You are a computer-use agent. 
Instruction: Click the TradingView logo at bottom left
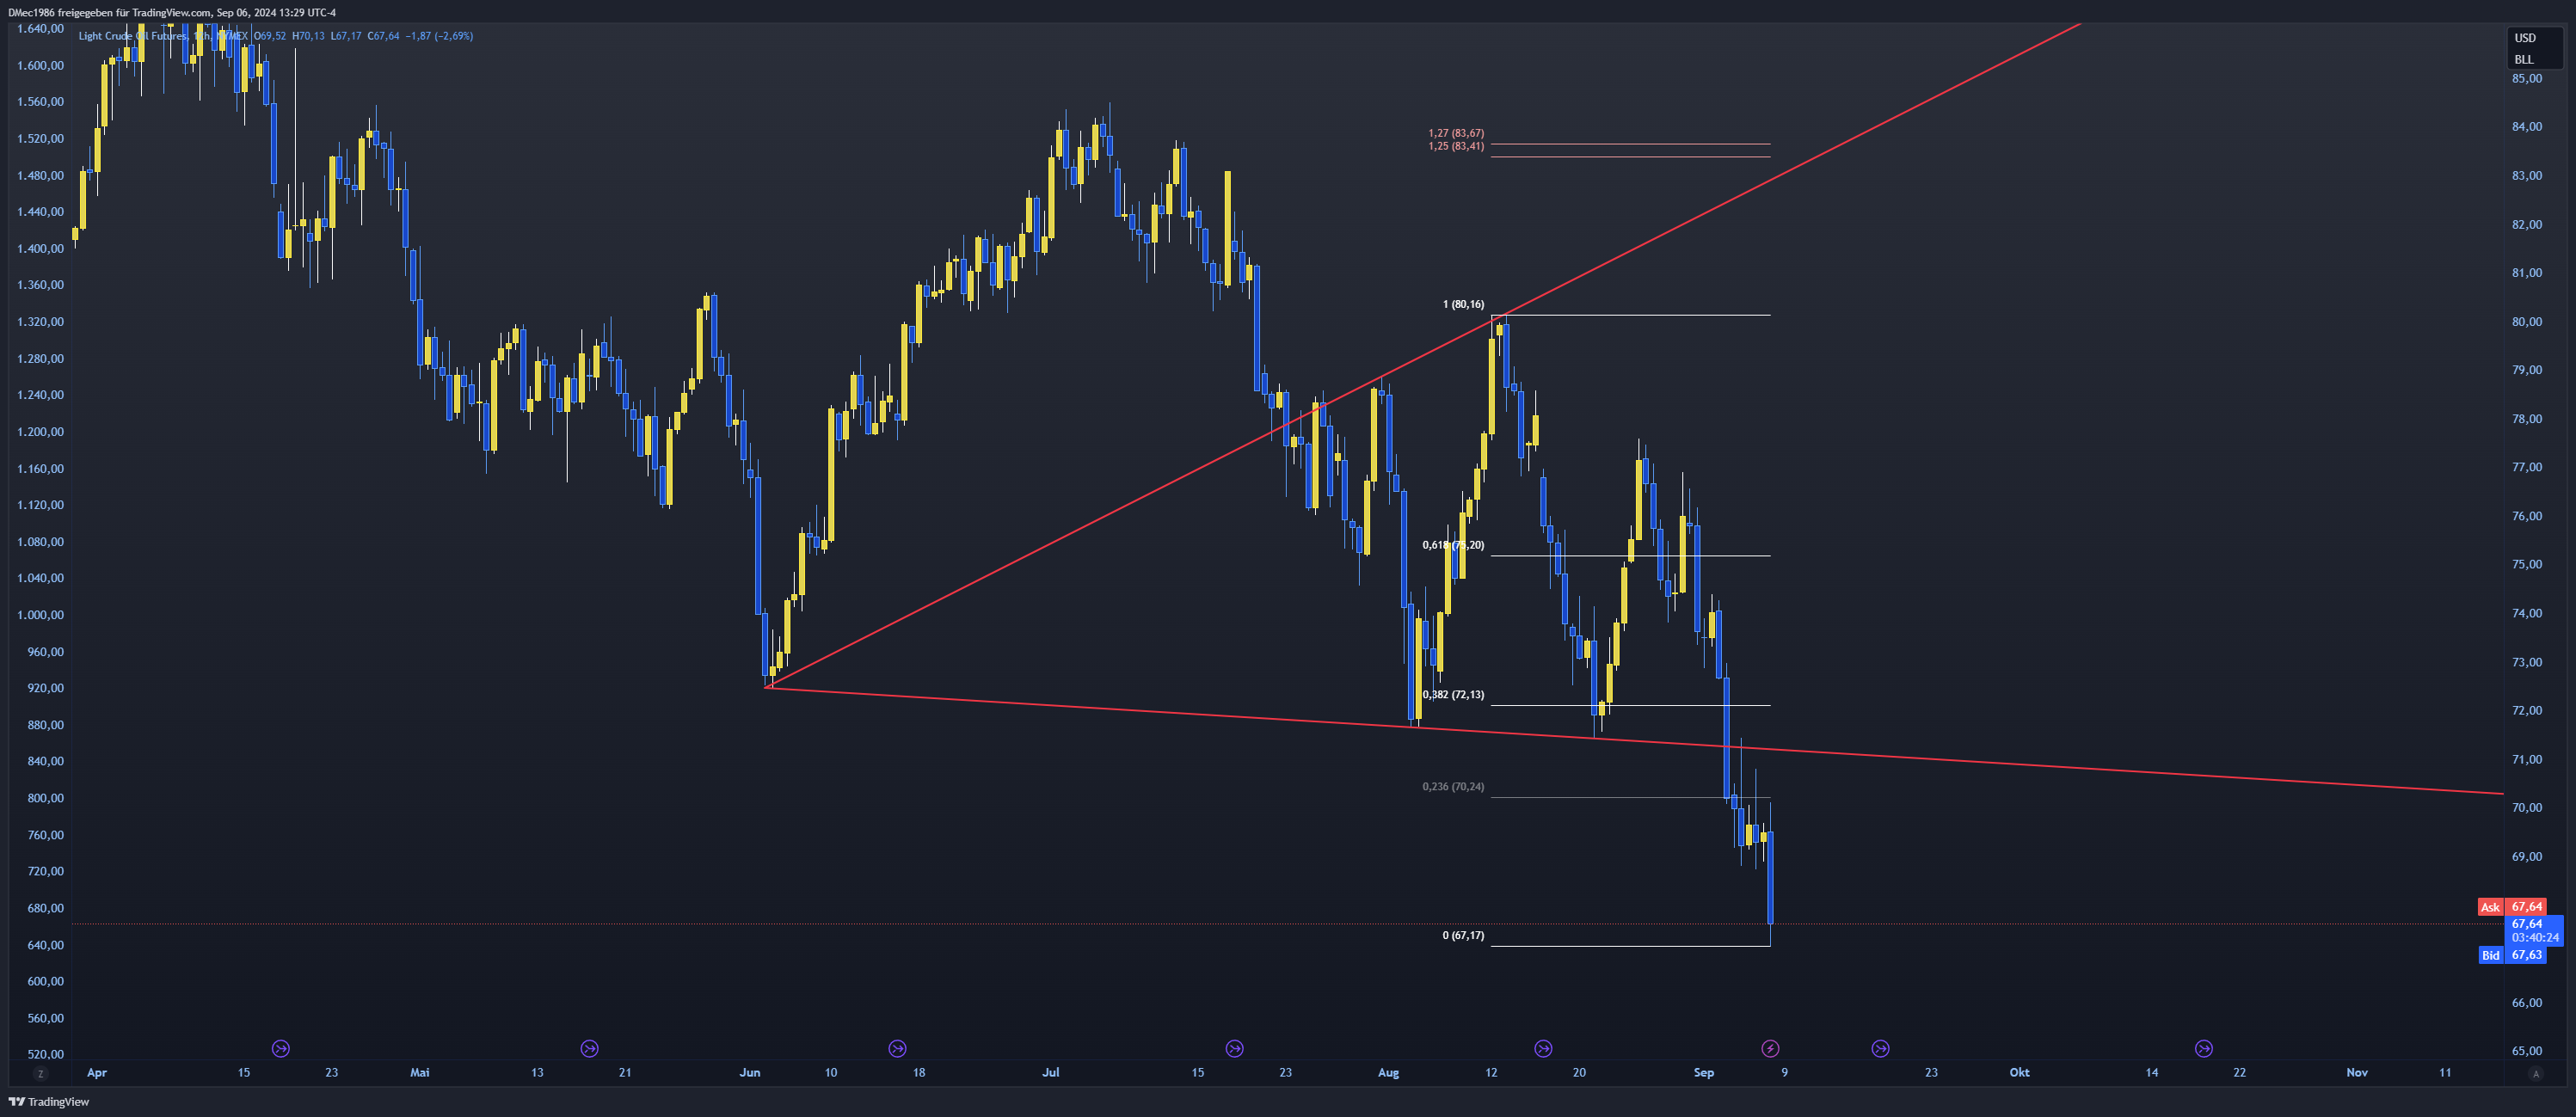[x=49, y=1102]
